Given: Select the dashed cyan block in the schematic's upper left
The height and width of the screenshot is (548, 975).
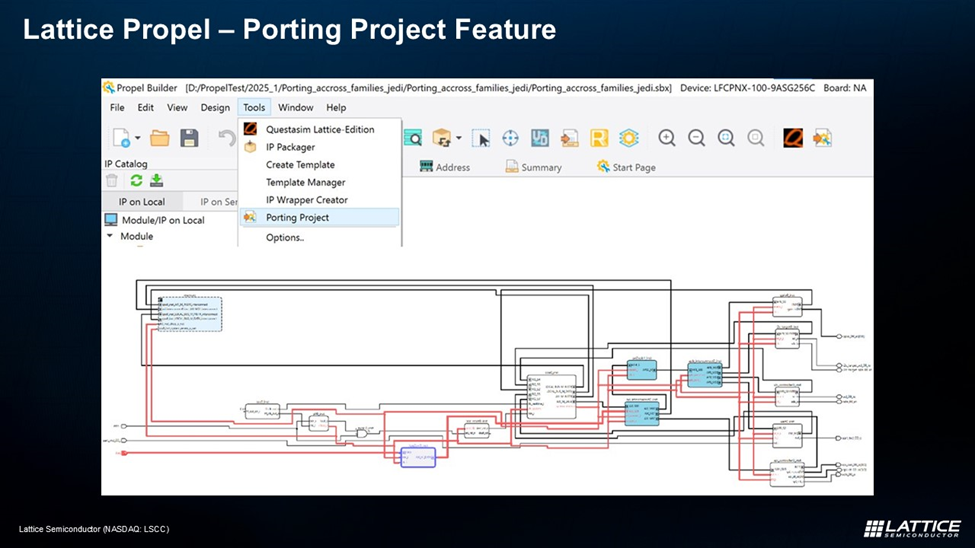Looking at the screenshot, I should [x=189, y=314].
